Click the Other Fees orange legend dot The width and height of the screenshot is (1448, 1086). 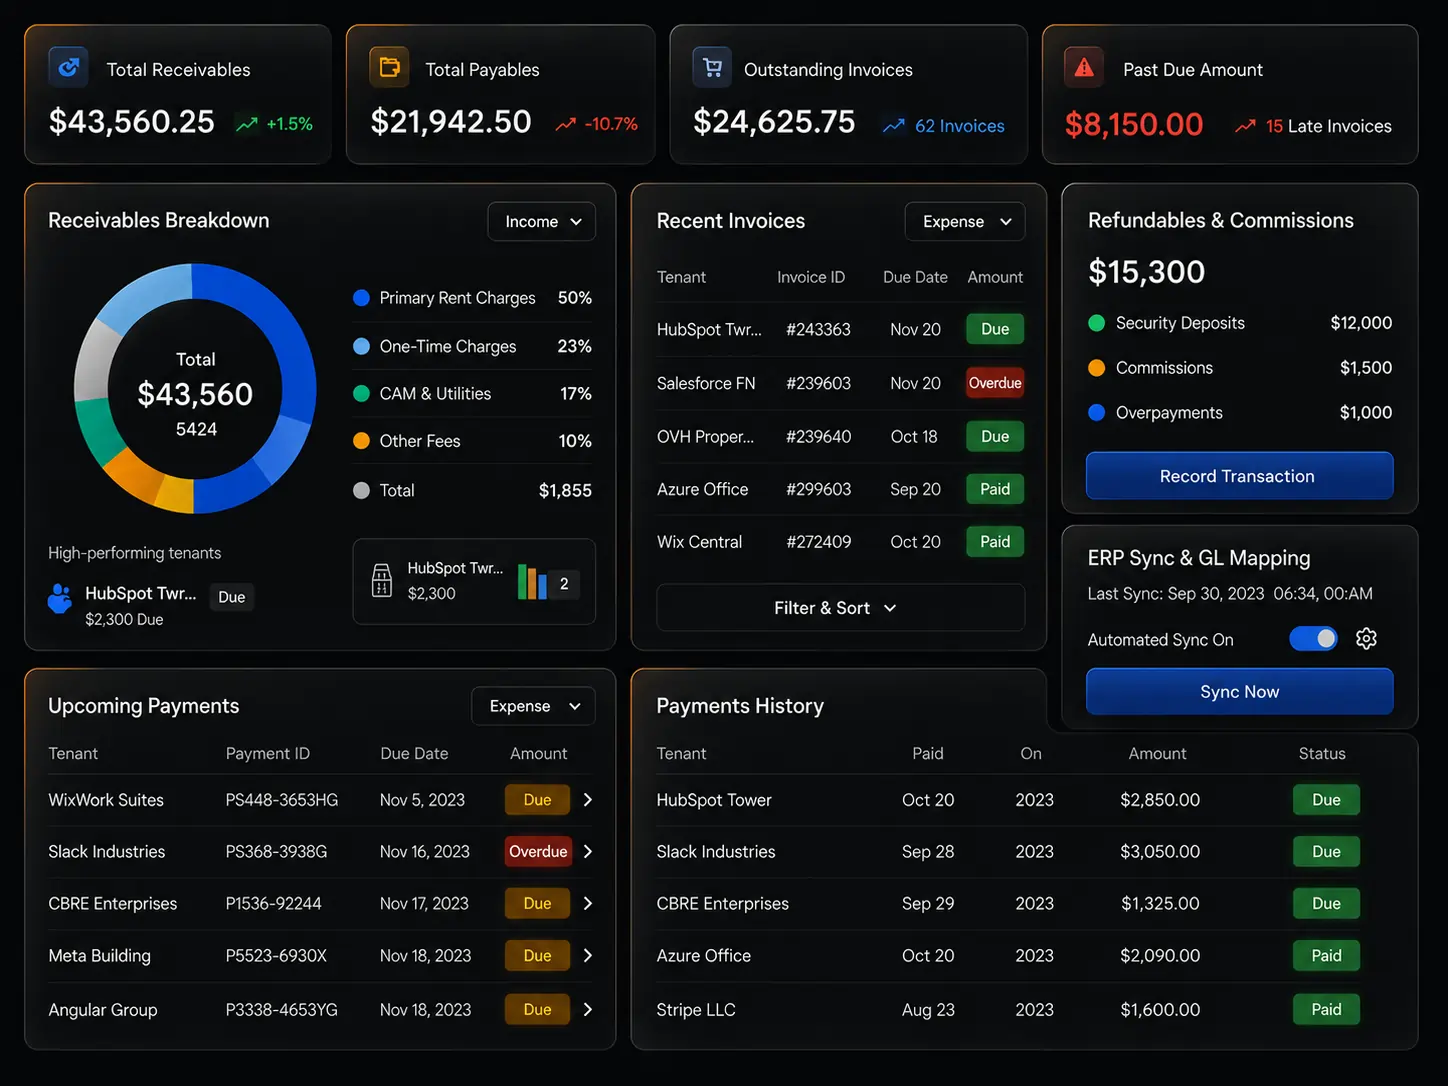pyautogui.click(x=362, y=441)
